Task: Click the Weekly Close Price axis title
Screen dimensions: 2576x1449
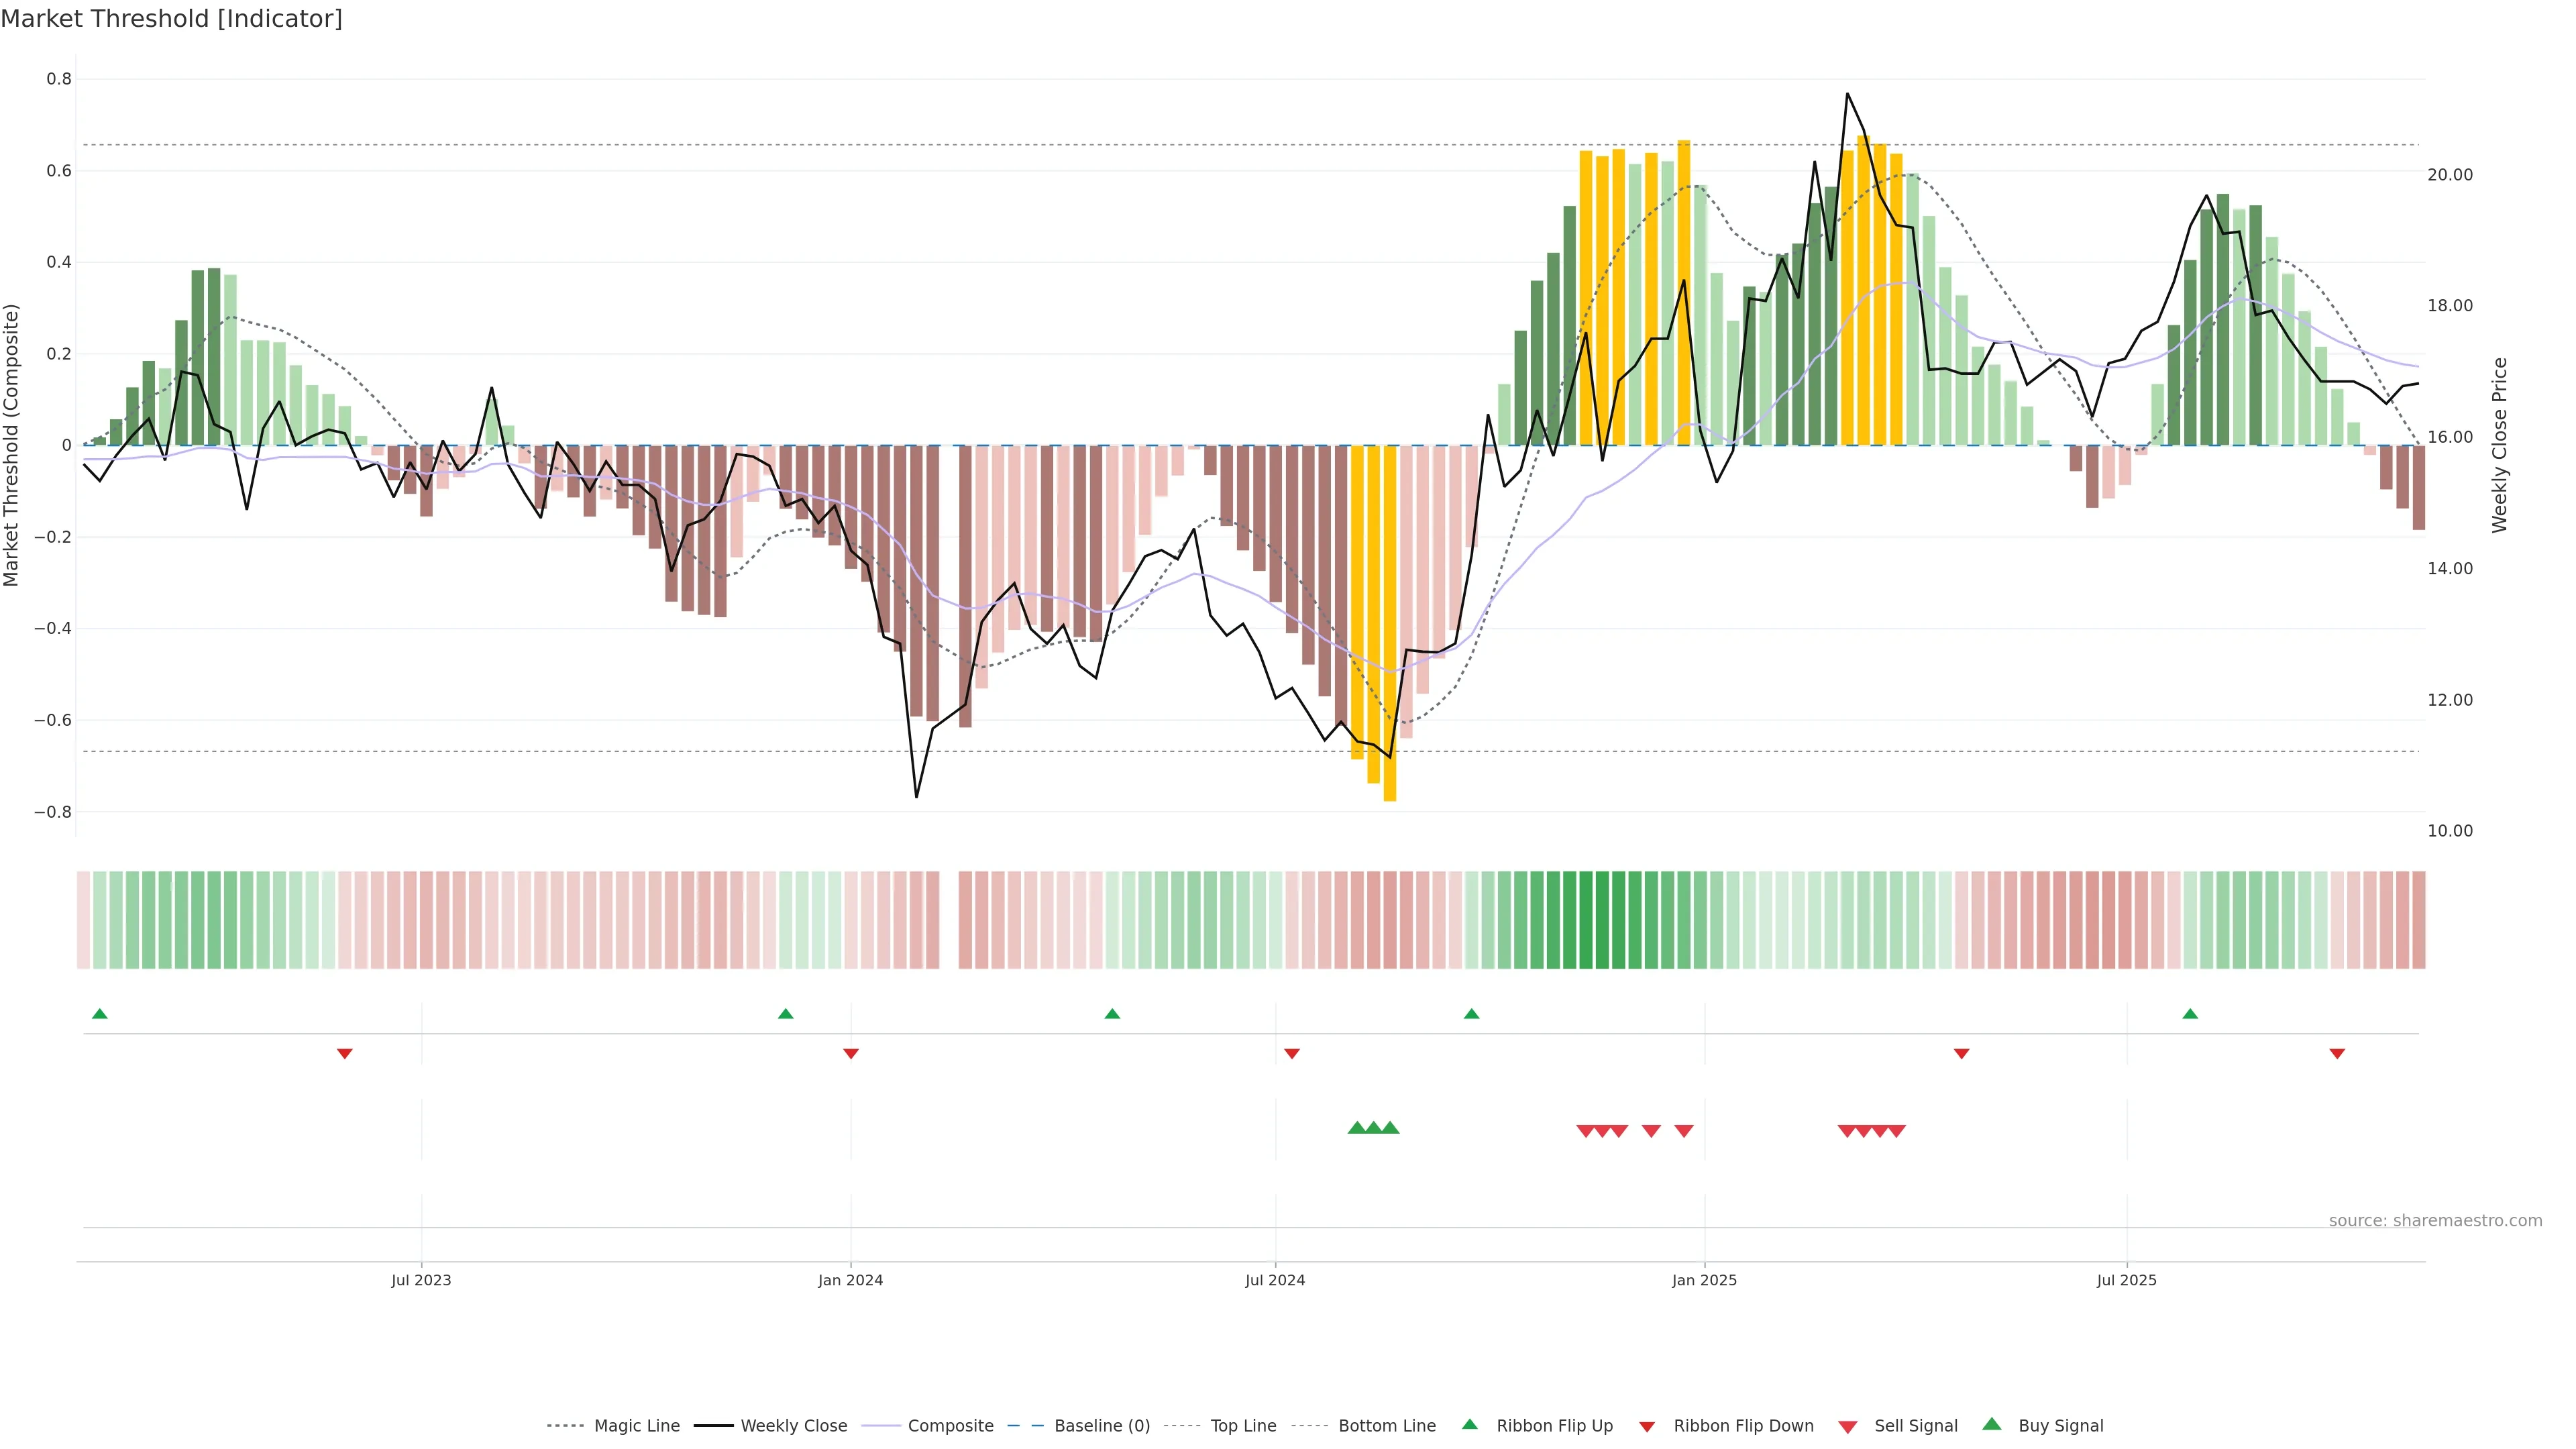Action: click(x=2500, y=445)
